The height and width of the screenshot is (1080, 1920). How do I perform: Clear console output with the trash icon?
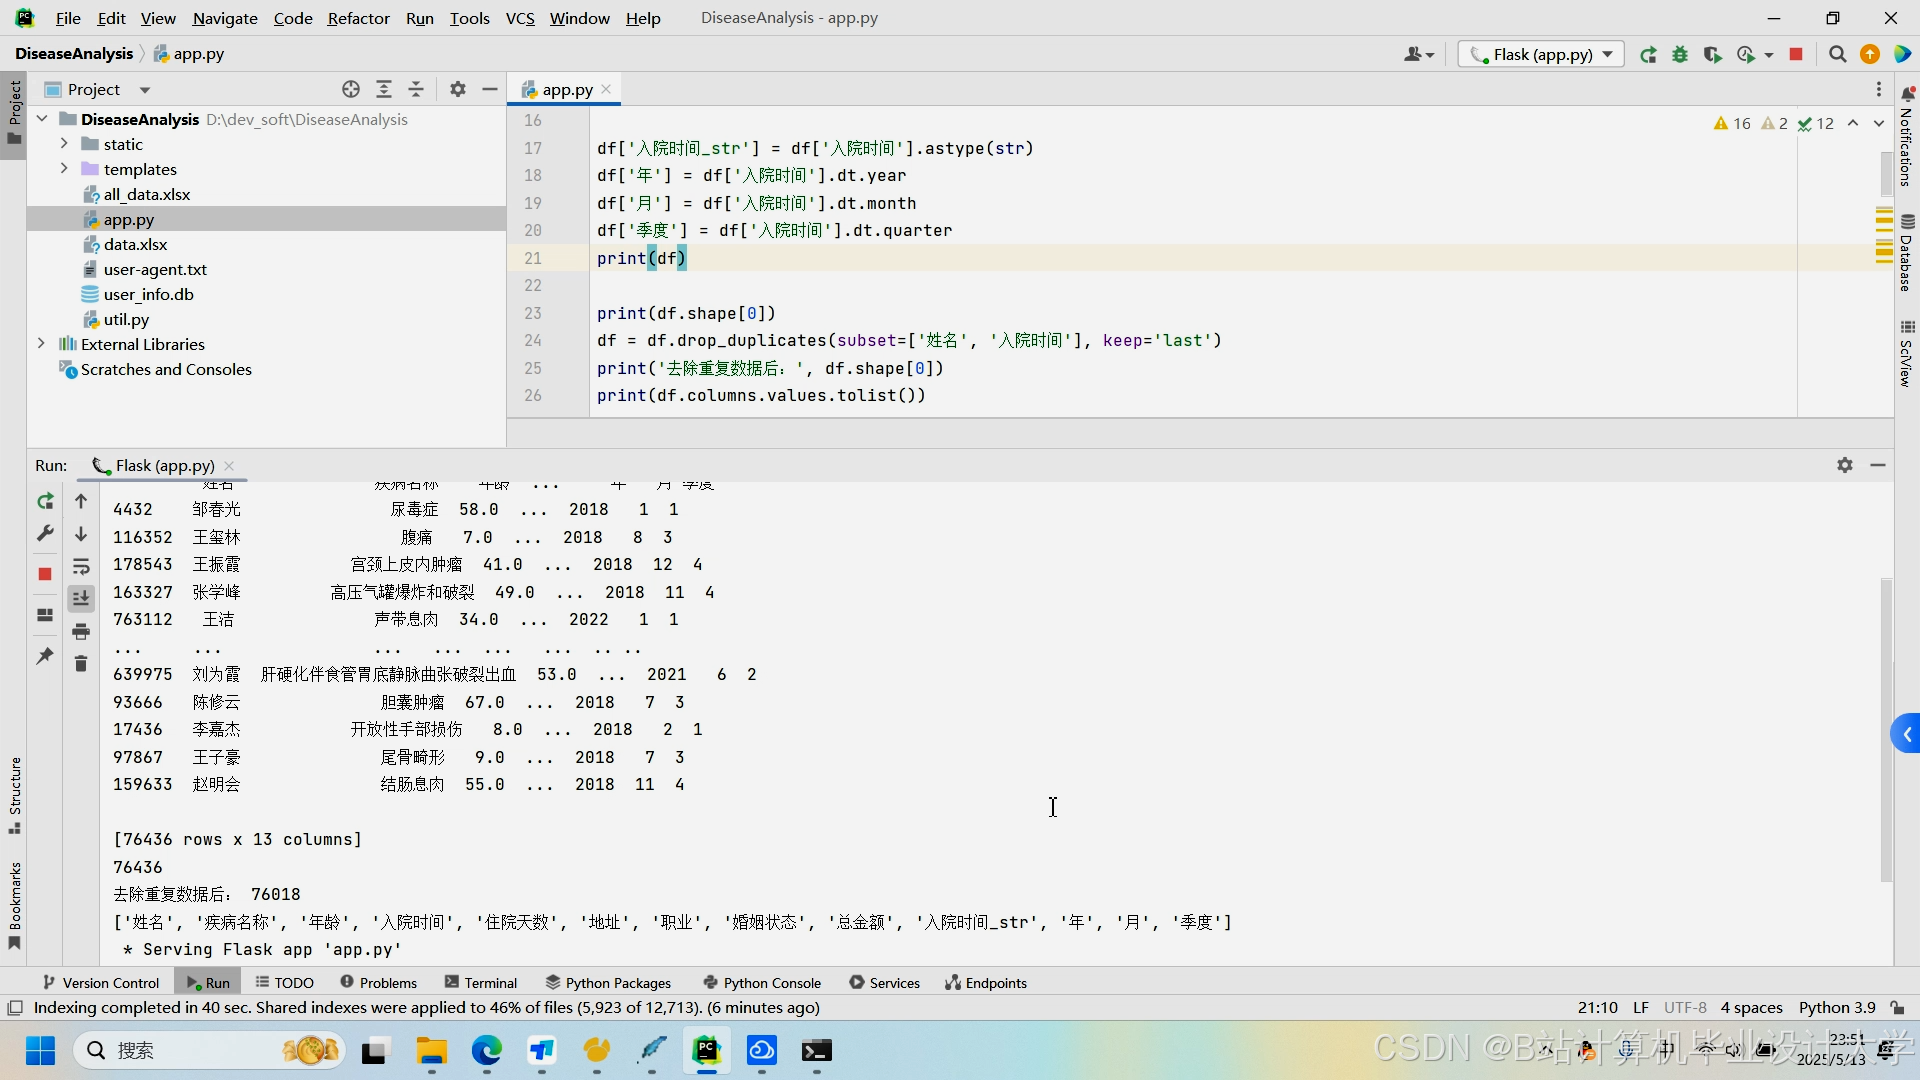pos(81,663)
